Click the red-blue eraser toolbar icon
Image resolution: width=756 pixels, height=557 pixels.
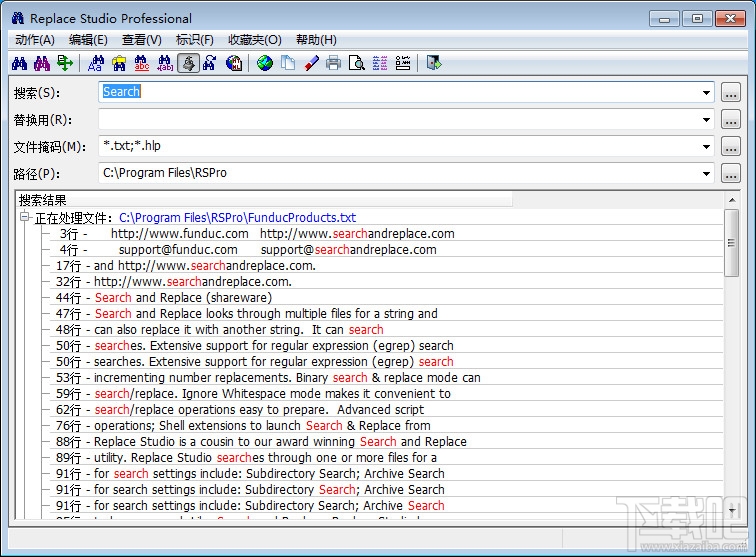[x=311, y=63]
